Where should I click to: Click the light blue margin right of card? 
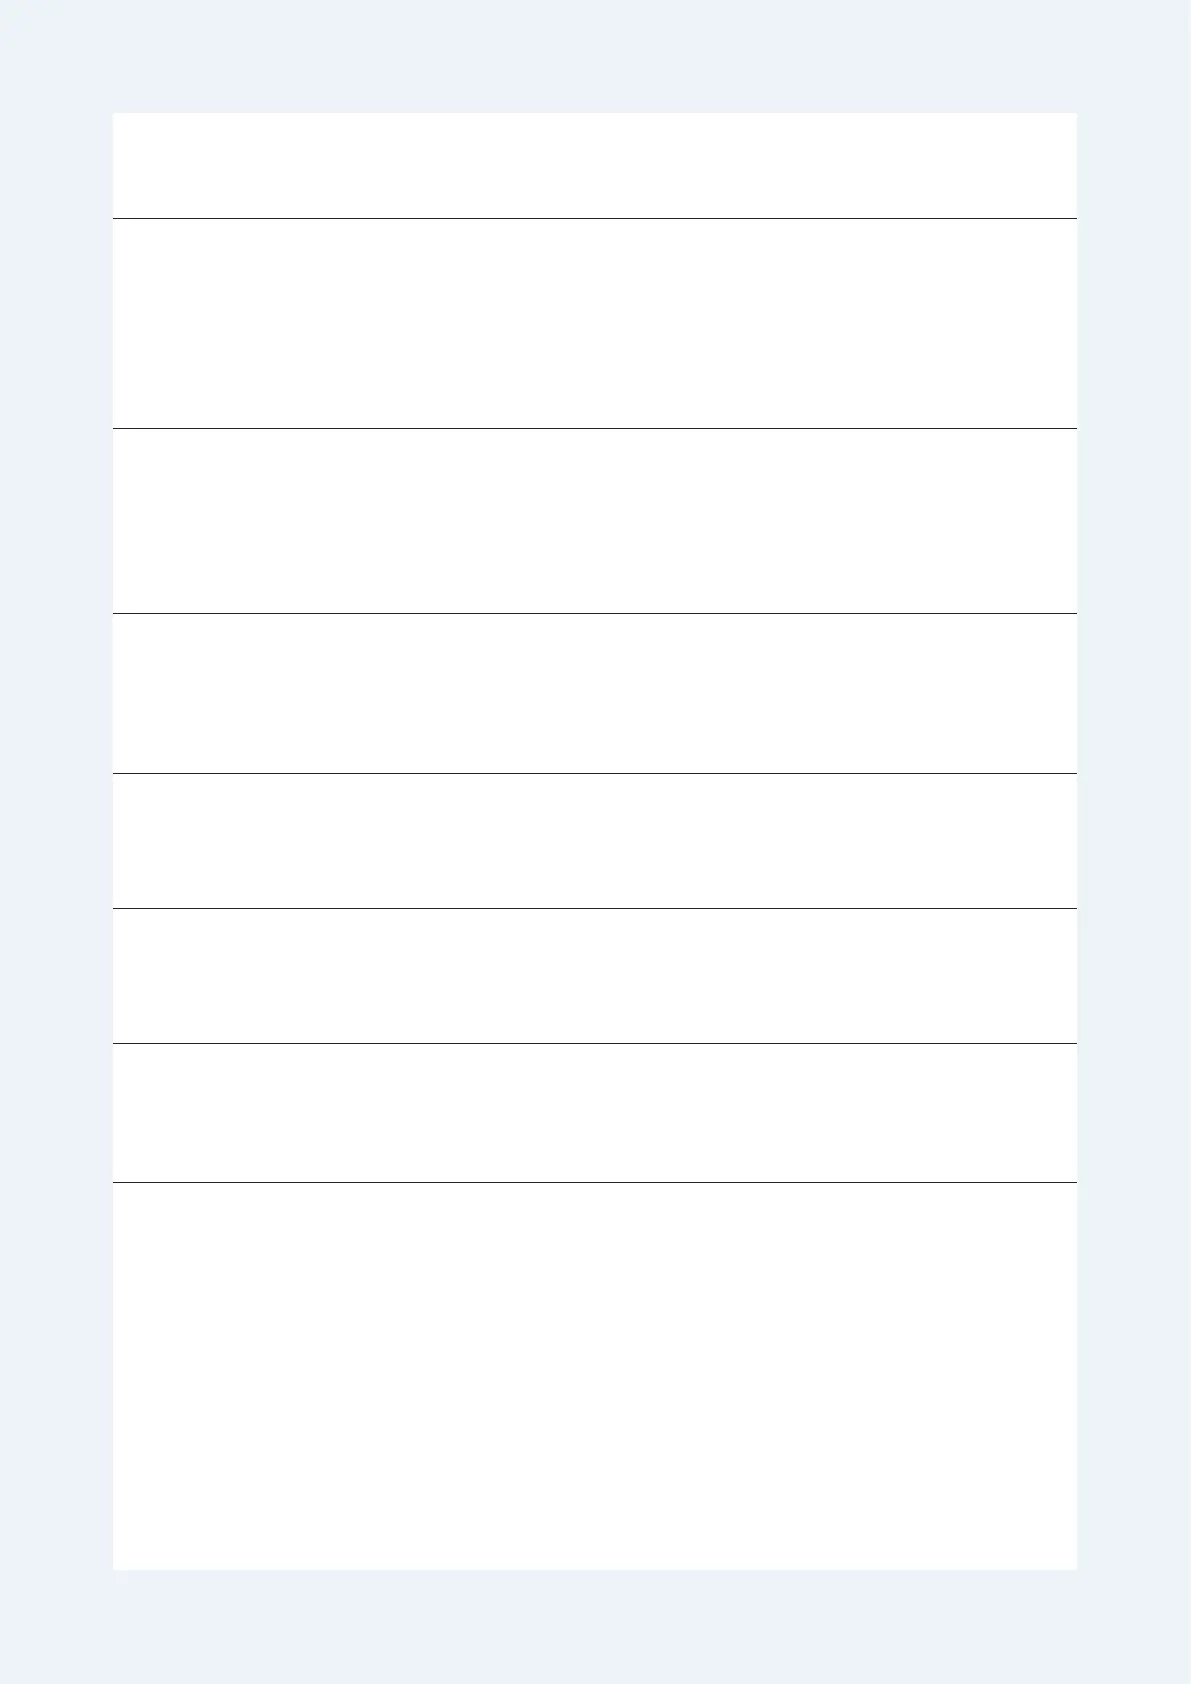click(1134, 841)
